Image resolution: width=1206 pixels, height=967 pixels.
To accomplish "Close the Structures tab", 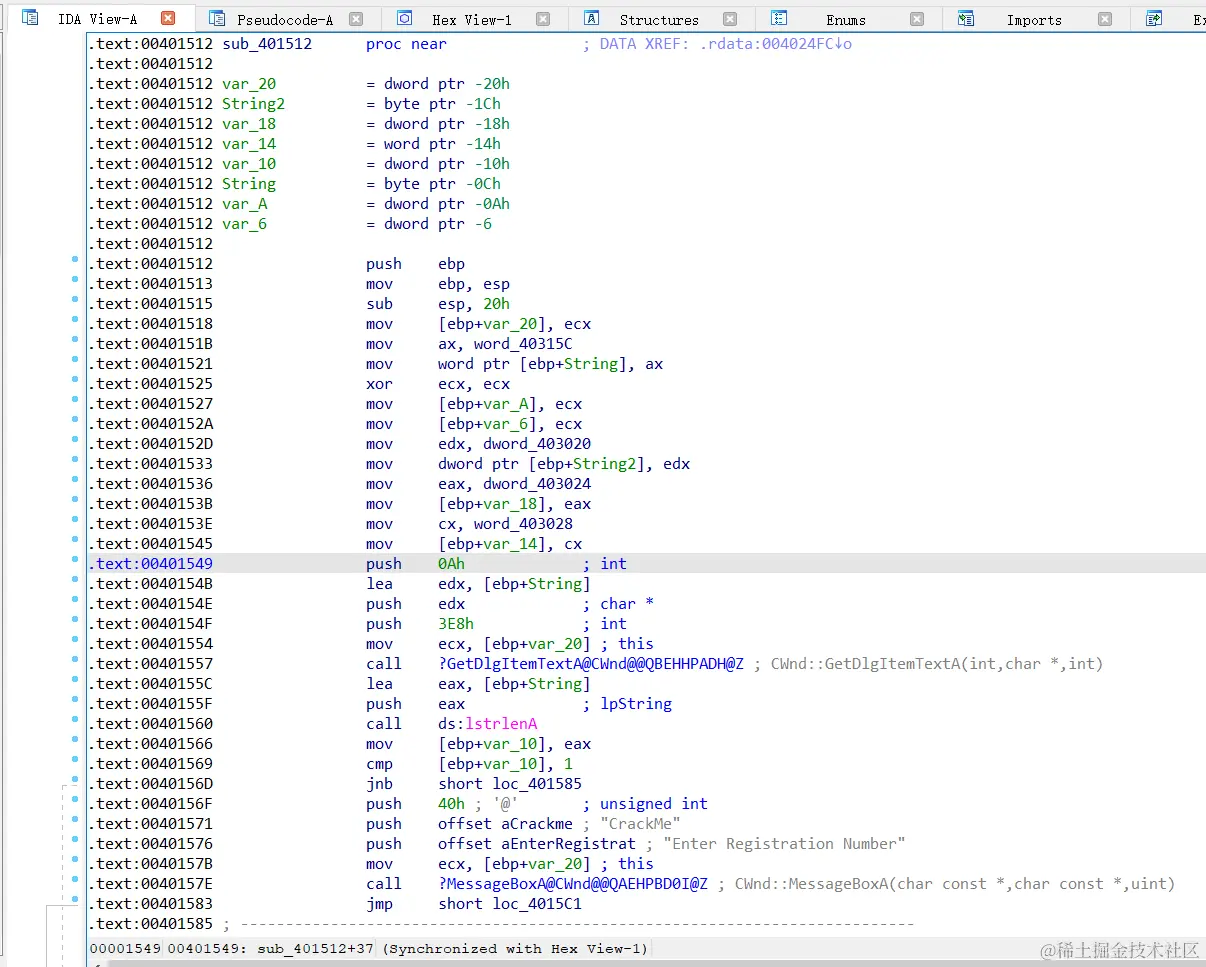I will tap(730, 18).
